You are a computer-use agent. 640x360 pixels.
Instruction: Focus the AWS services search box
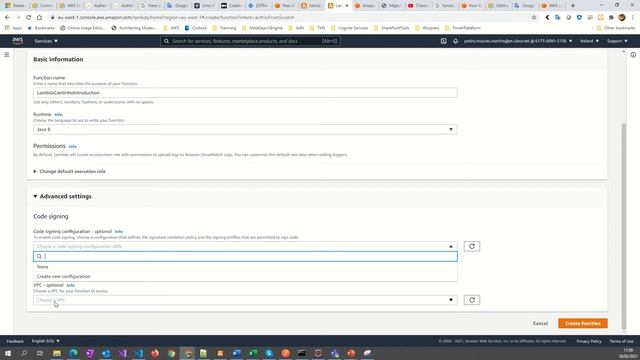tap(250, 41)
